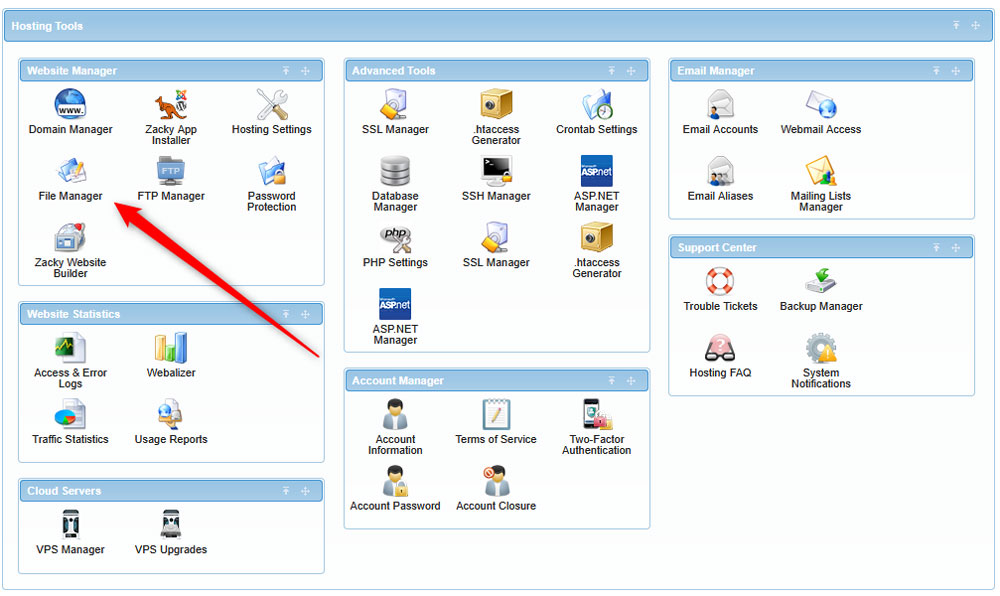Screen dimensions: 1000x596
Task: Open the ASP.NET Manager
Action: pos(597,178)
